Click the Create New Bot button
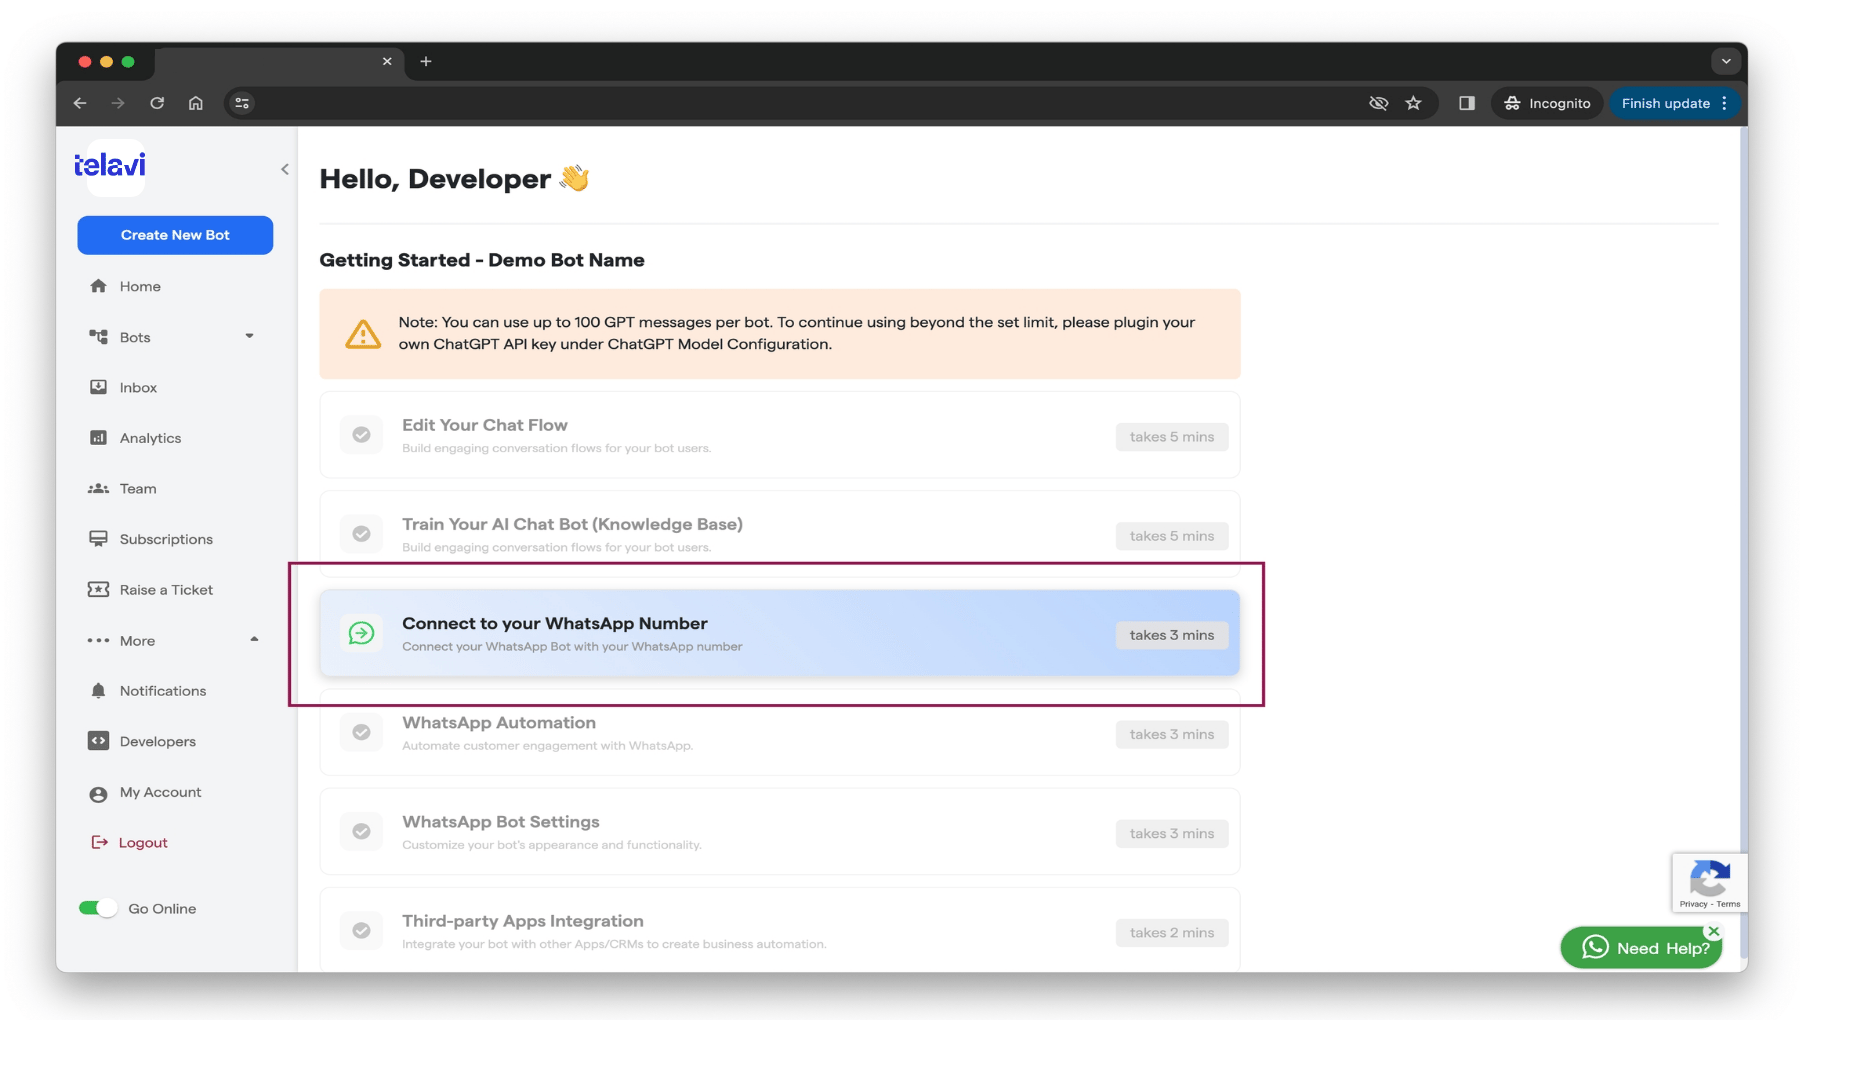Viewport: 1866px width, 1080px height. pos(175,235)
